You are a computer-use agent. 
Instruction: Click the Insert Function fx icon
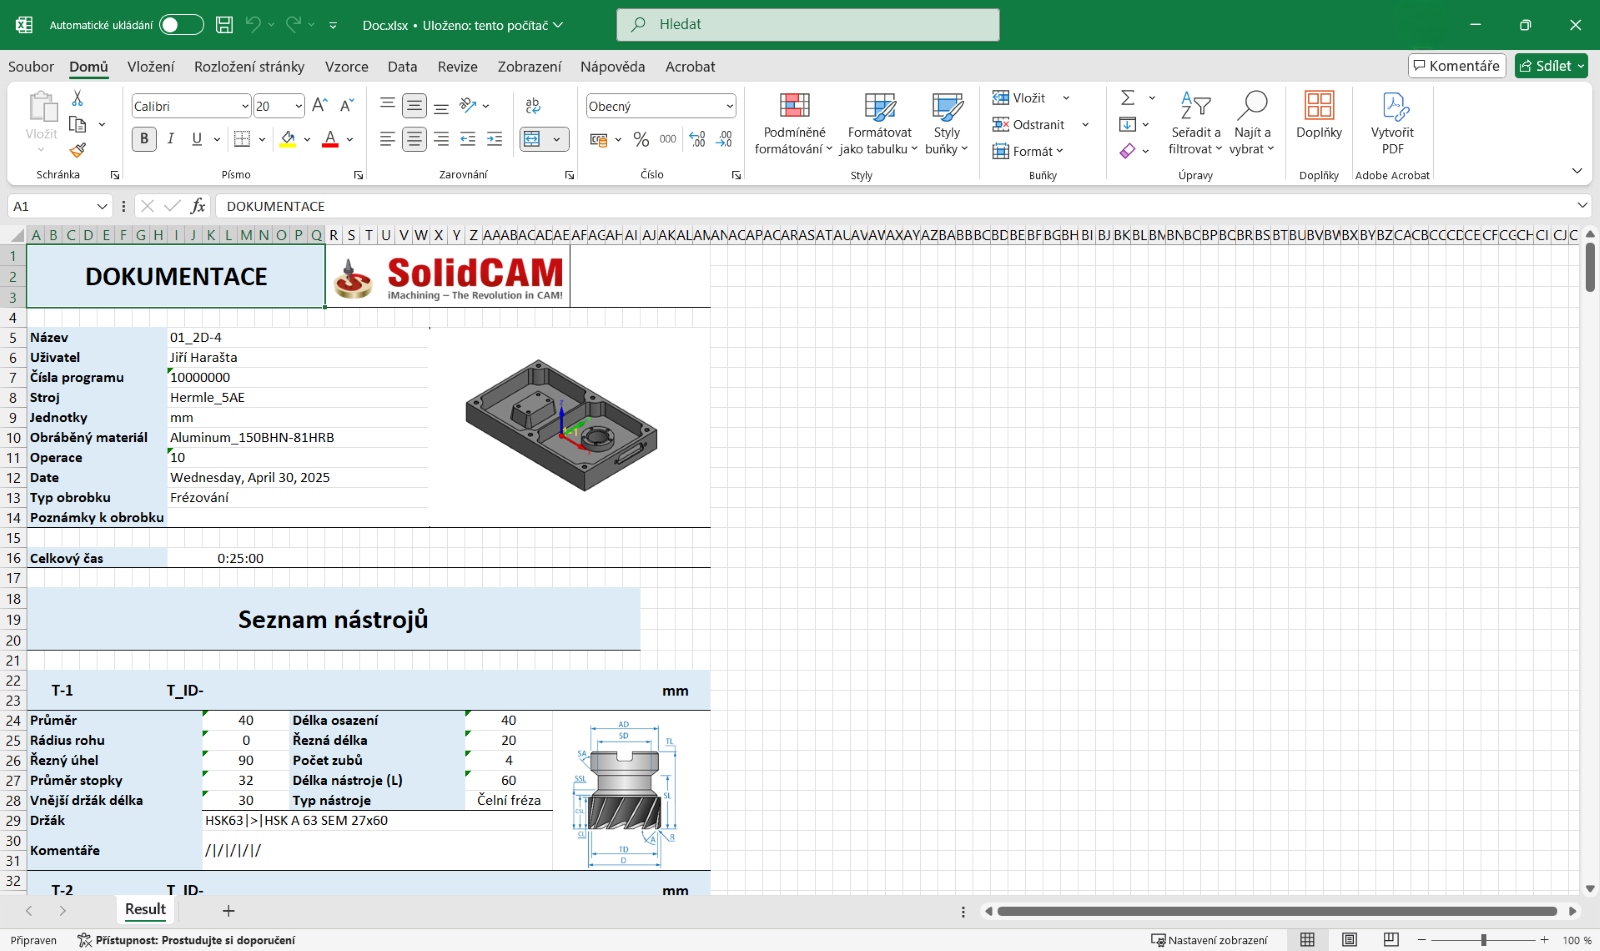[x=198, y=206]
